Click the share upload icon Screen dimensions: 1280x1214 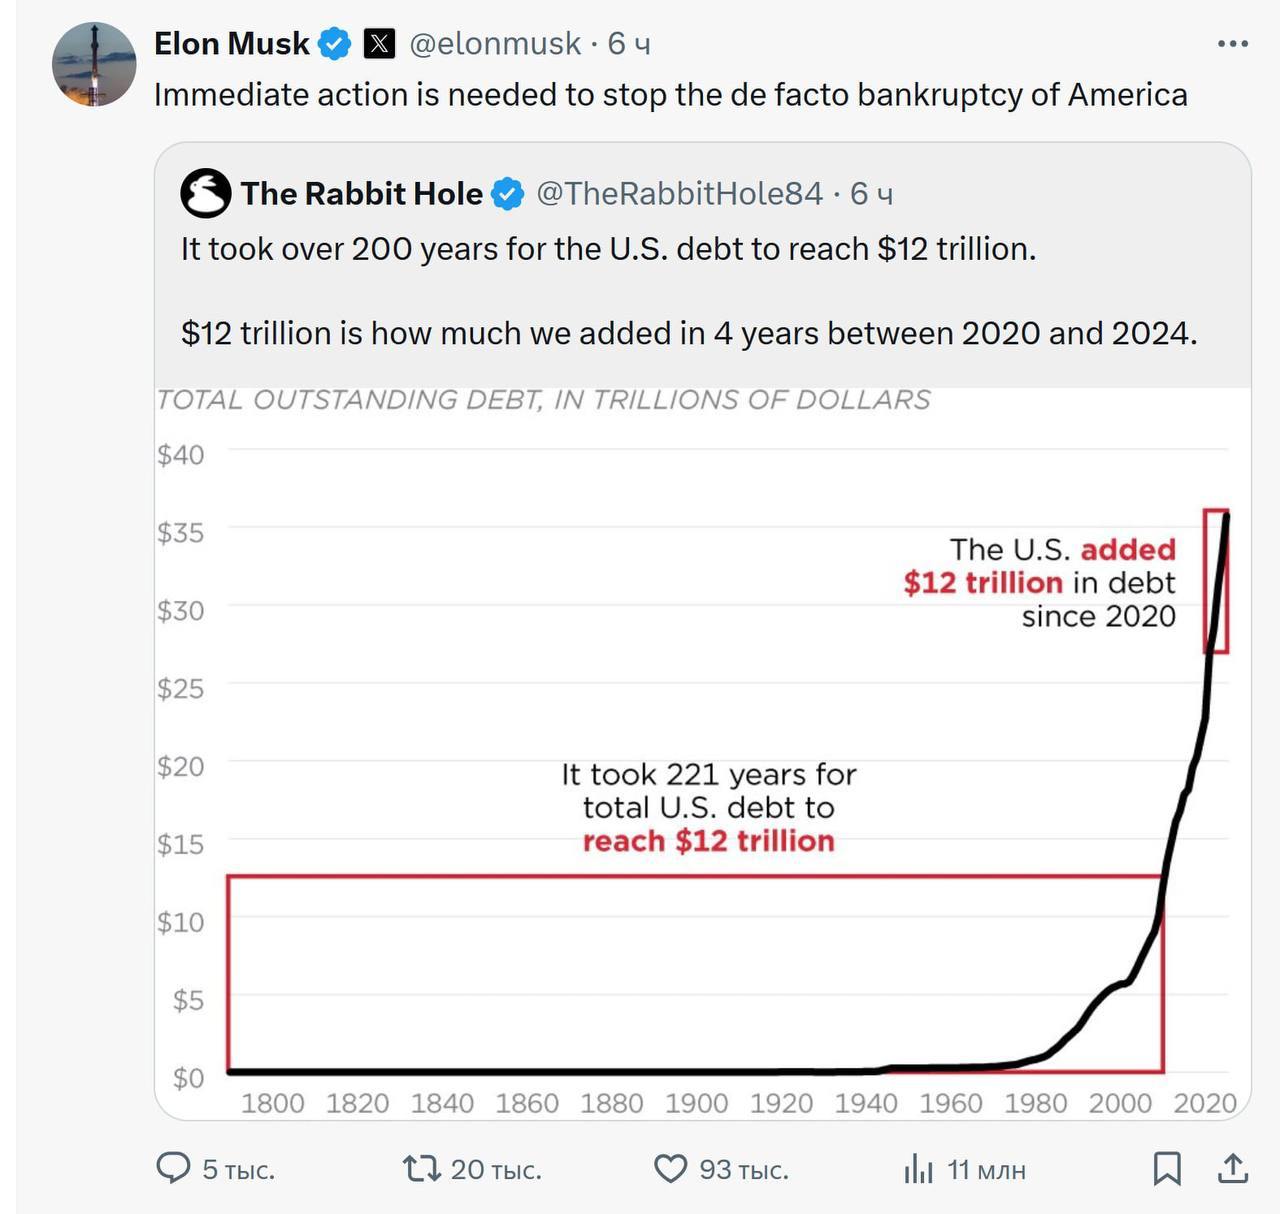click(x=1233, y=1168)
